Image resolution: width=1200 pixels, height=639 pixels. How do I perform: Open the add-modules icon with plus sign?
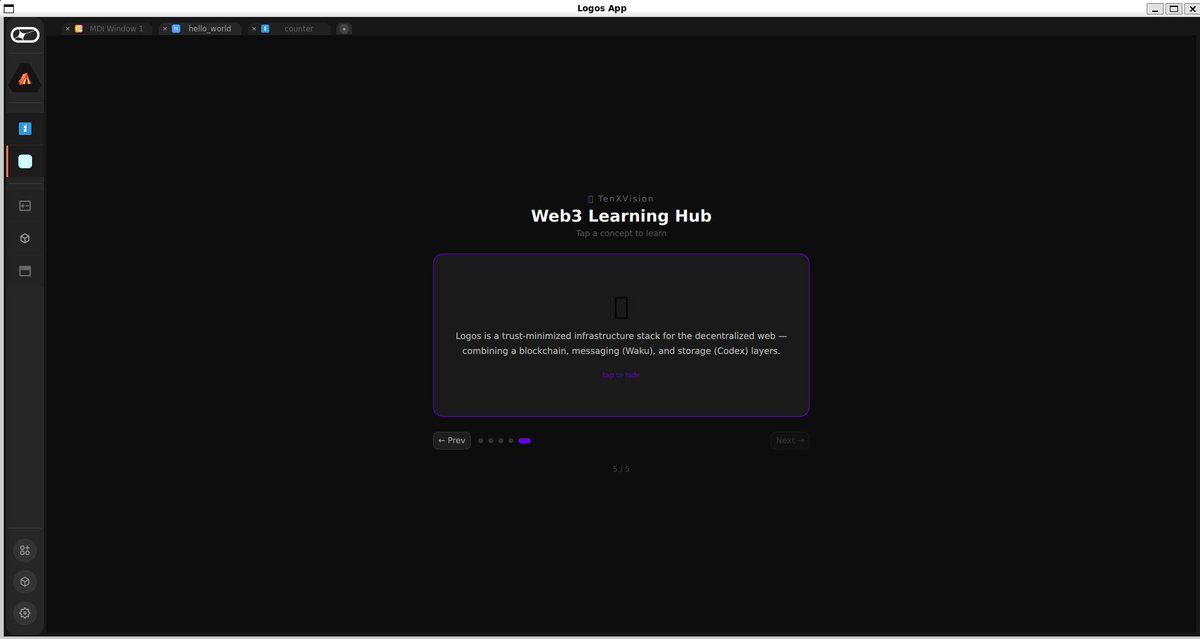(25, 550)
